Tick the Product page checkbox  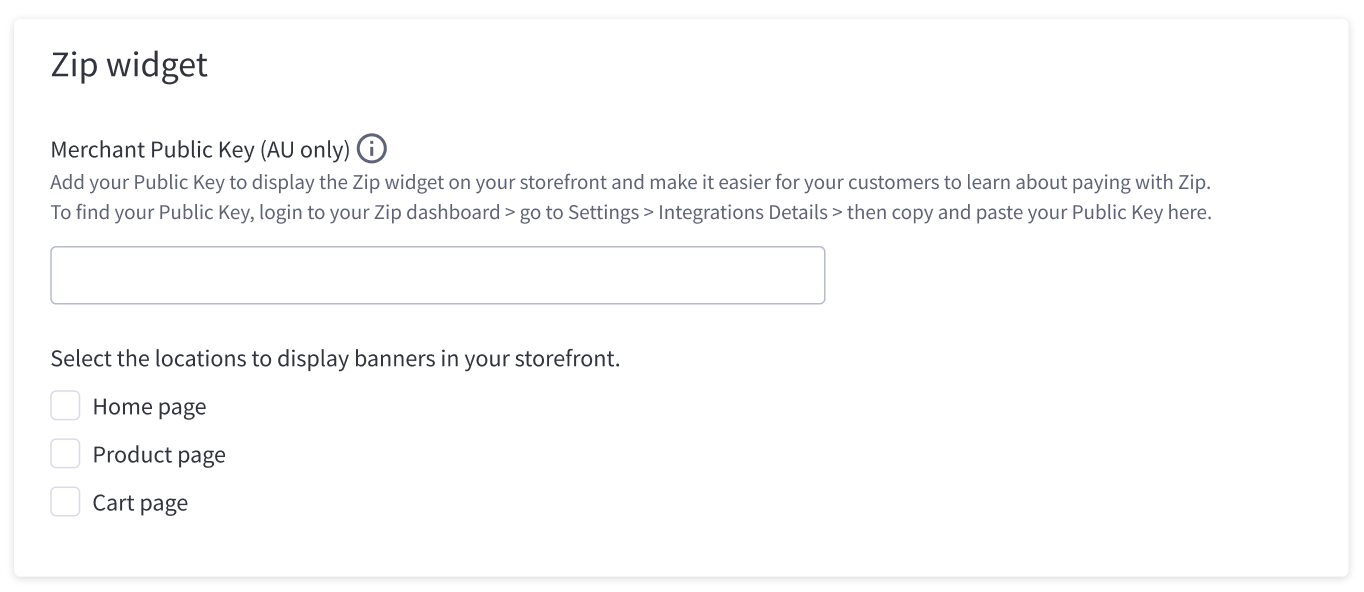click(x=65, y=454)
